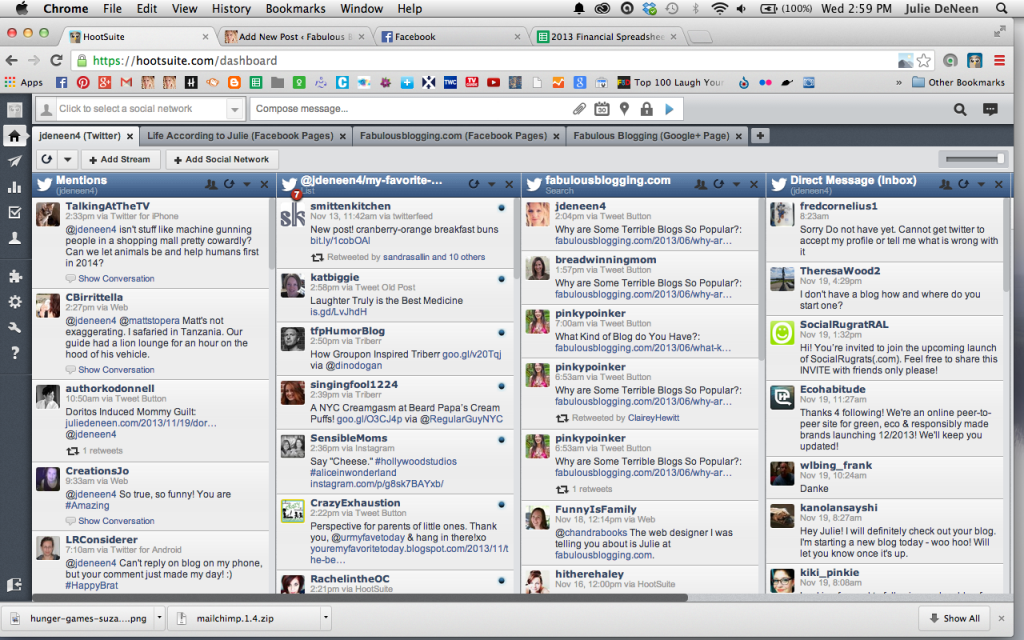Refresh the Mentions stream
Screen dimensions: 1024x640
coord(229,184)
